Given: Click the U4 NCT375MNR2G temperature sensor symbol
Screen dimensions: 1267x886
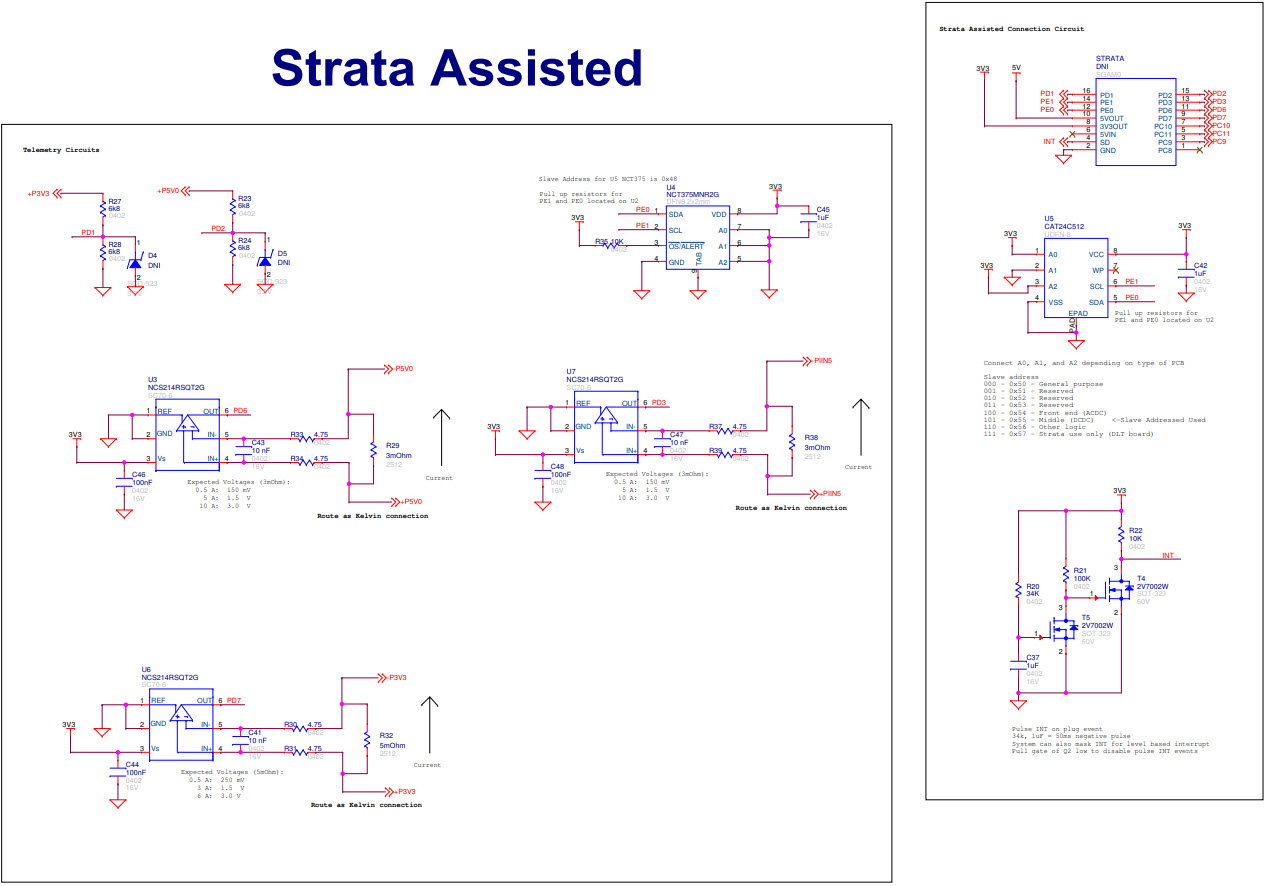Looking at the screenshot, I should click(698, 235).
